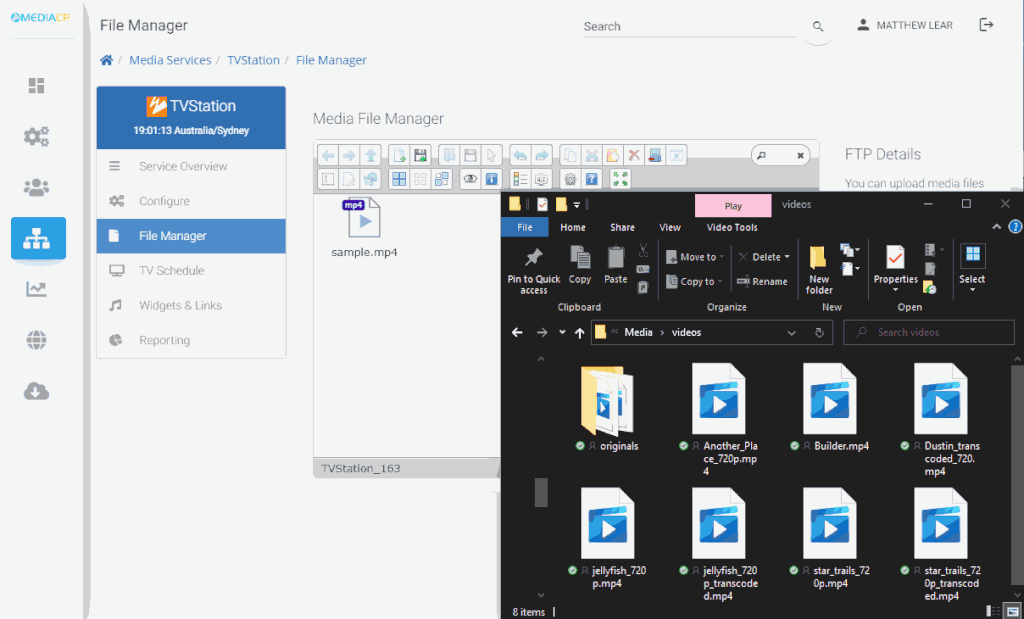Click the eye preview icon in the media file manager
This screenshot has width=1024, height=619.
click(470, 179)
